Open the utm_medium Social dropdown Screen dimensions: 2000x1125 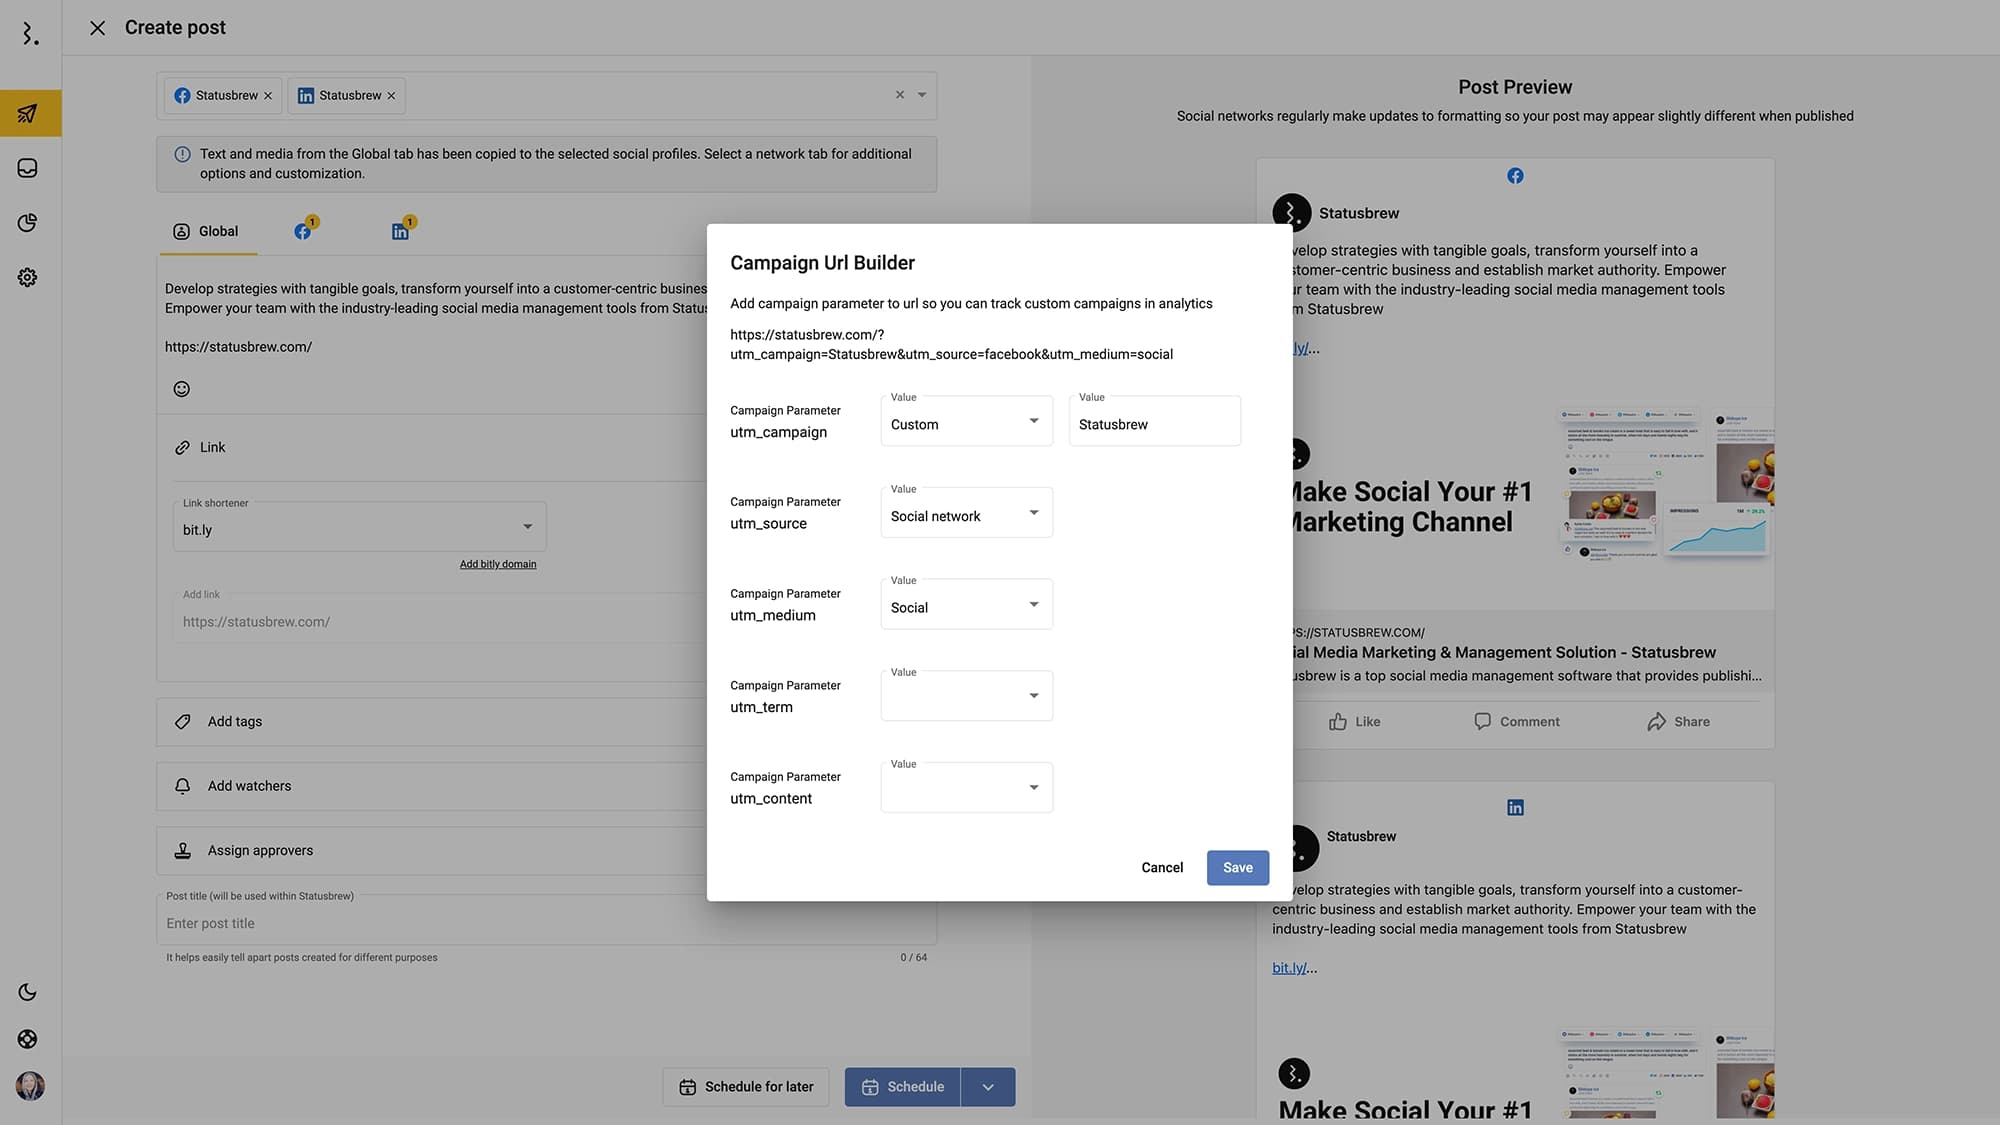click(966, 605)
